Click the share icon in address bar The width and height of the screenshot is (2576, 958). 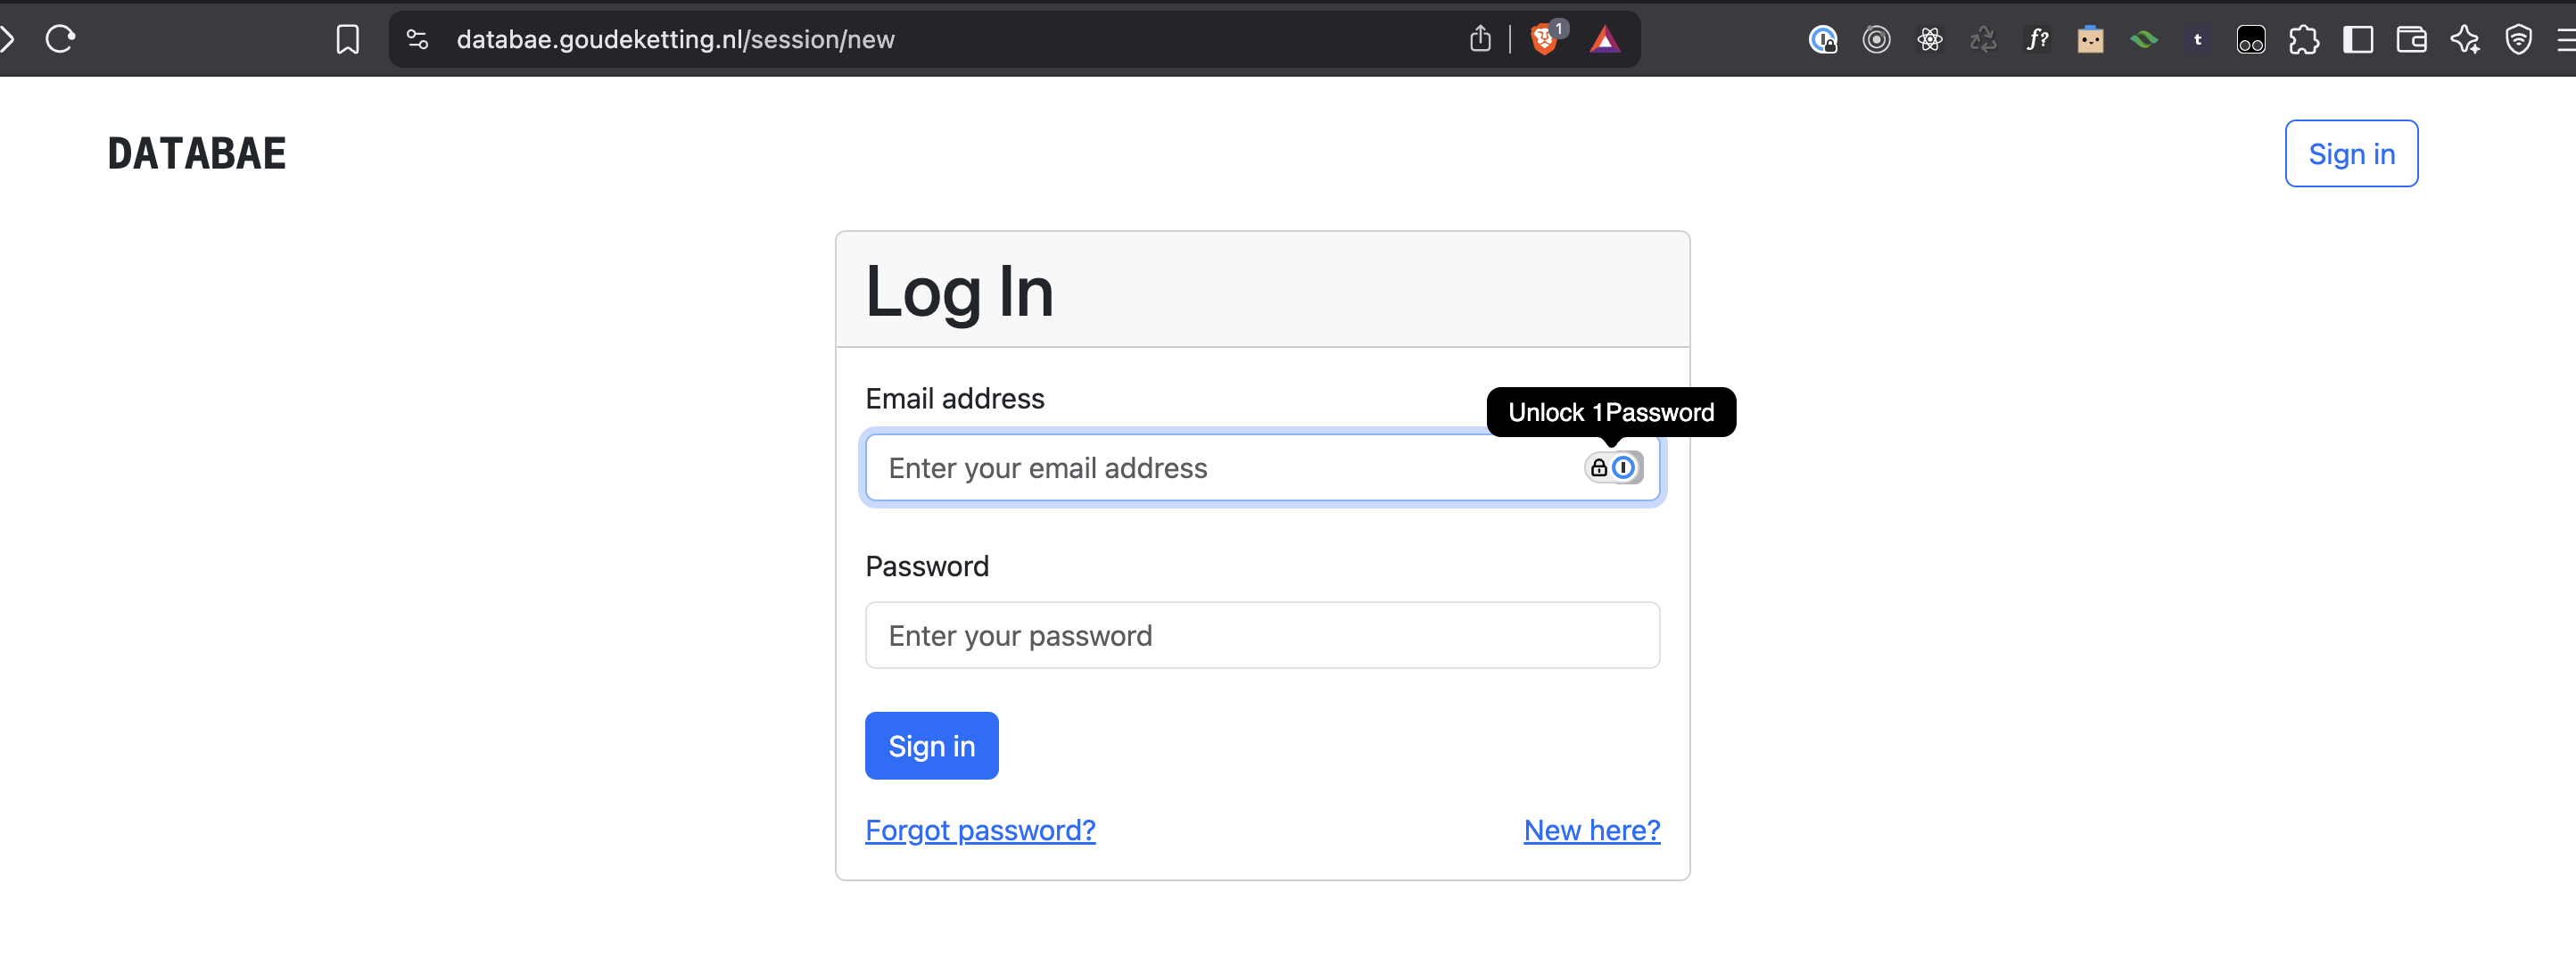(1481, 39)
